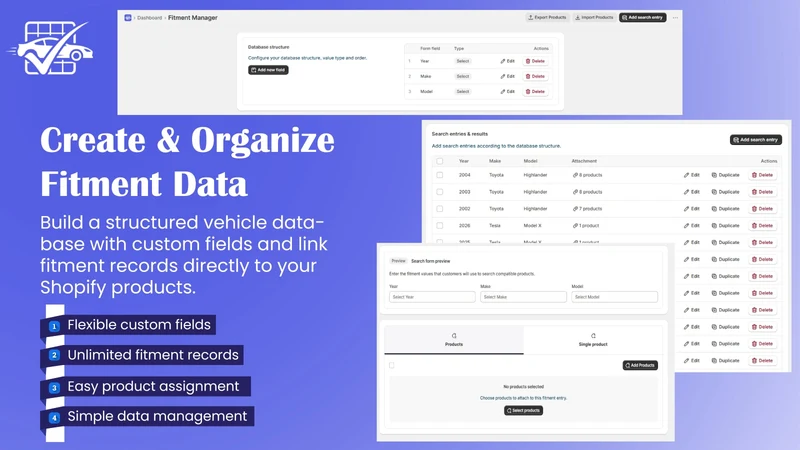Viewport: 800px width, 450px height.
Task: Edit the 2026 Tesla Model X entry
Action: (x=692, y=226)
